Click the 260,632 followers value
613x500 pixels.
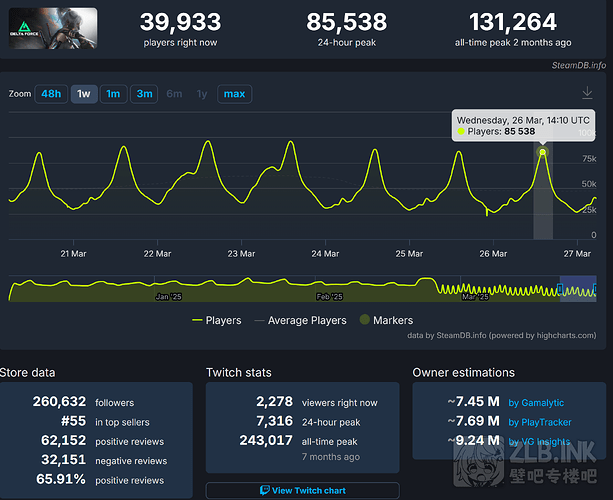(x=59, y=402)
